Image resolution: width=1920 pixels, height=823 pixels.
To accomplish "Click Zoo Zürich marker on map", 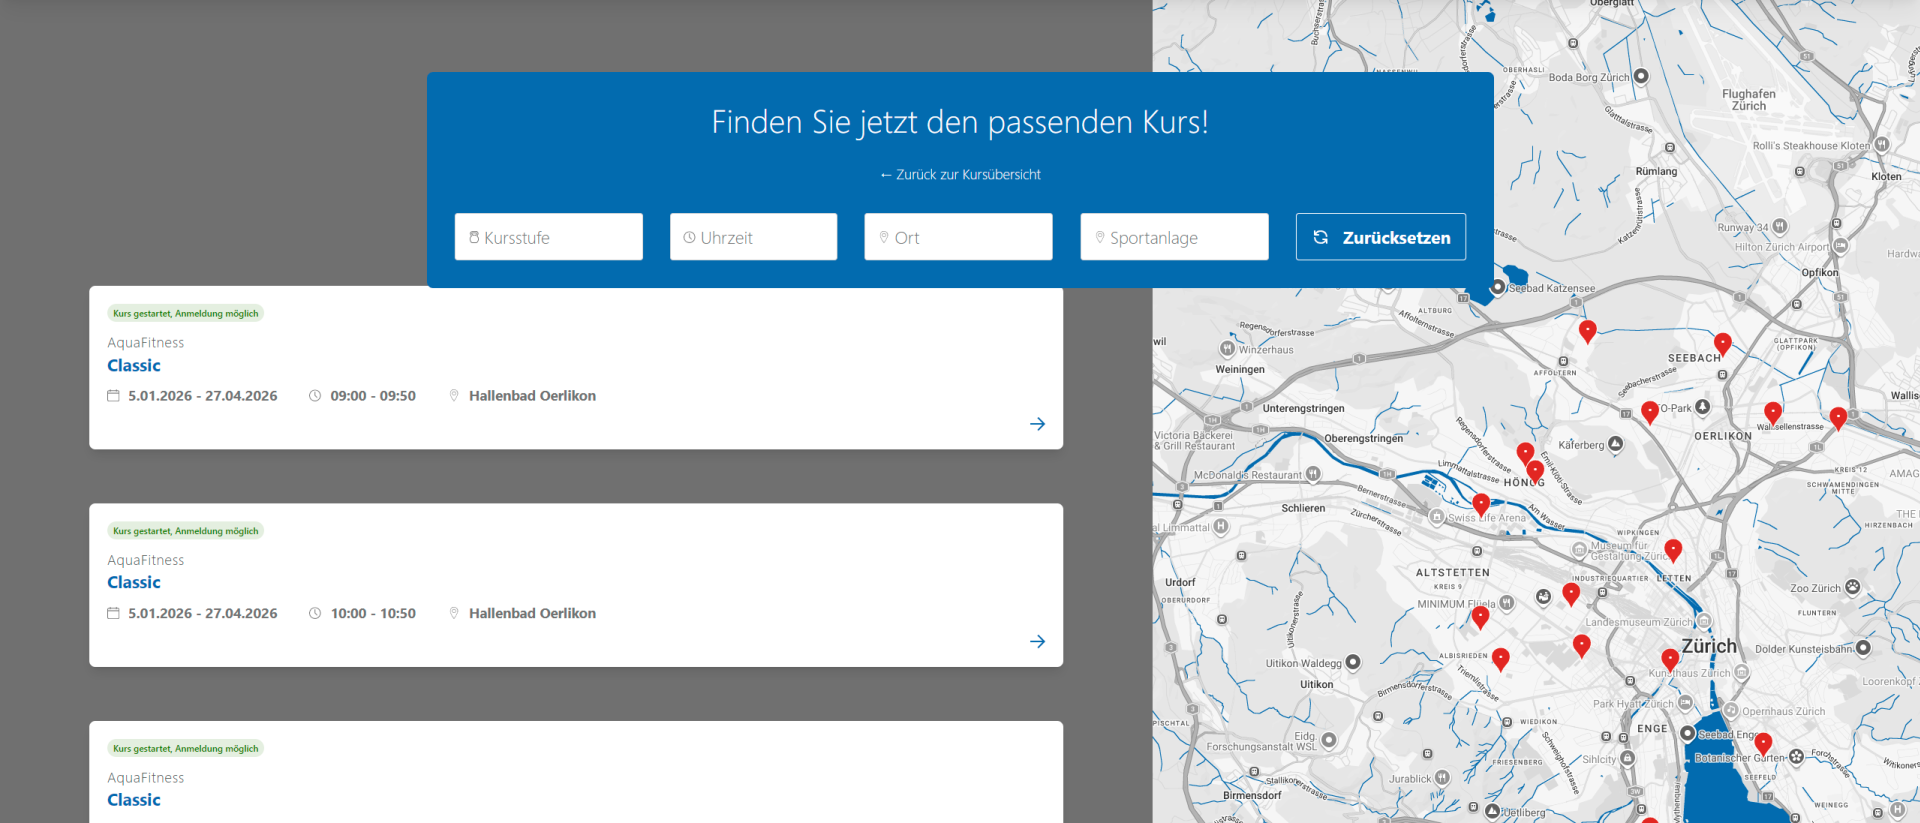I will point(1852,587).
